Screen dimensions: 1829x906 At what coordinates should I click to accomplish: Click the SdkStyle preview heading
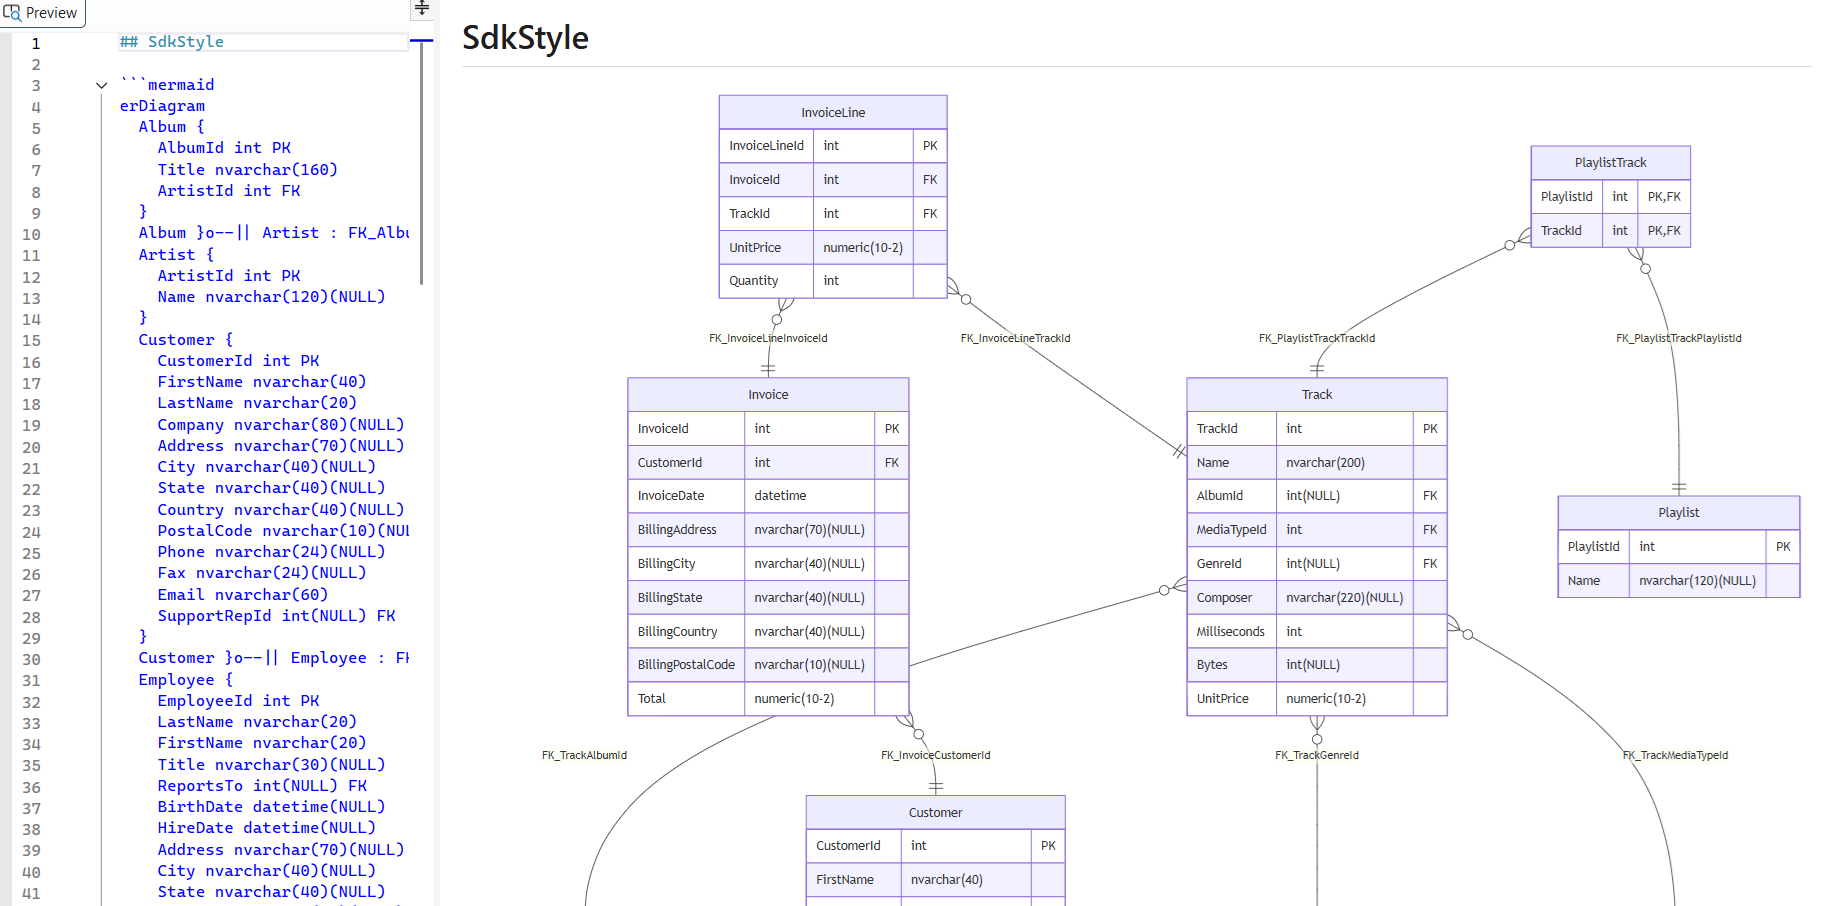click(525, 38)
